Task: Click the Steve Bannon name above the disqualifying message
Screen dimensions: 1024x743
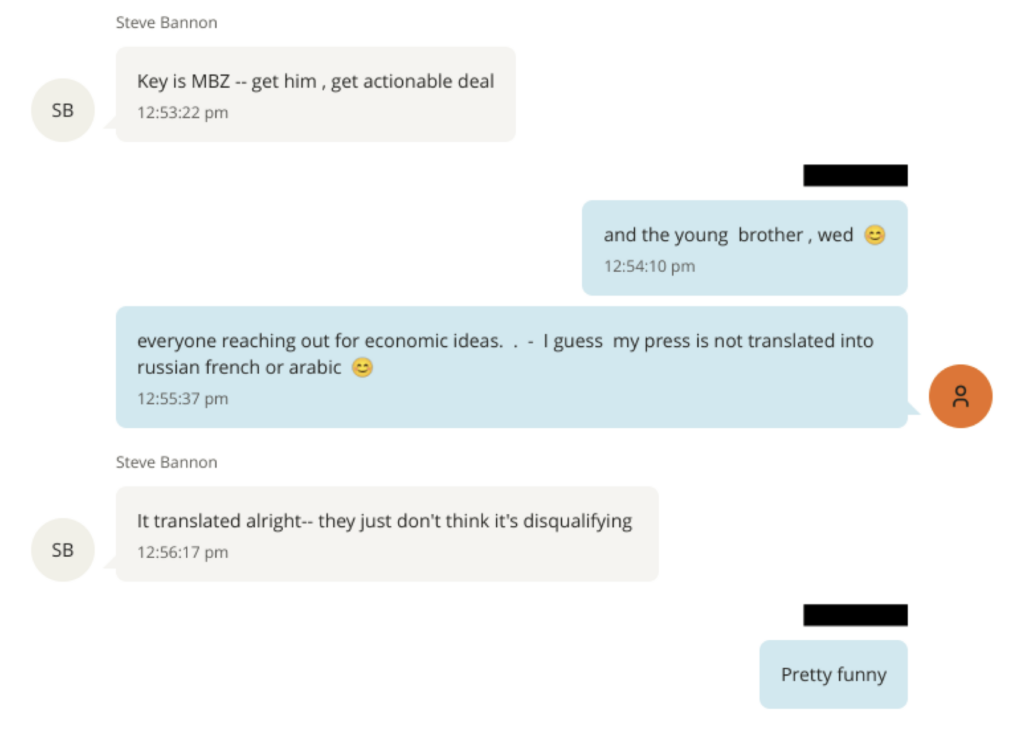Action: pyautogui.click(x=166, y=462)
